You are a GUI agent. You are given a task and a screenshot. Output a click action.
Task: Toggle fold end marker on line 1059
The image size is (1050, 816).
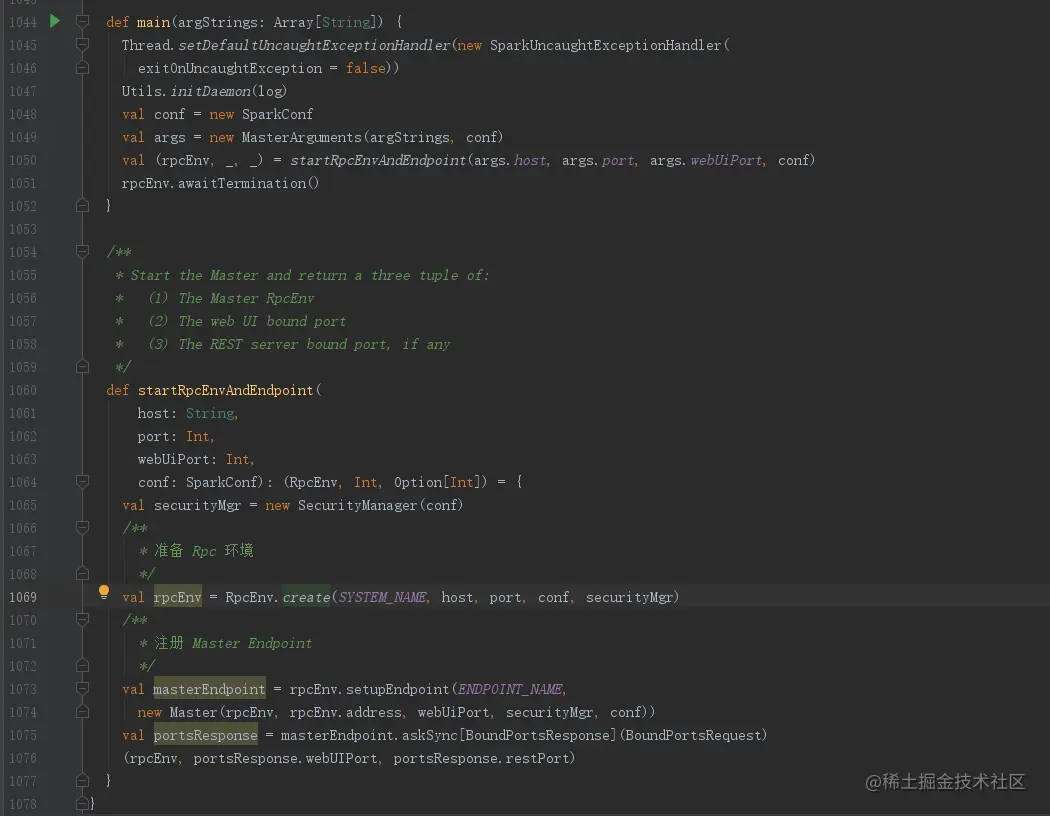point(82,367)
